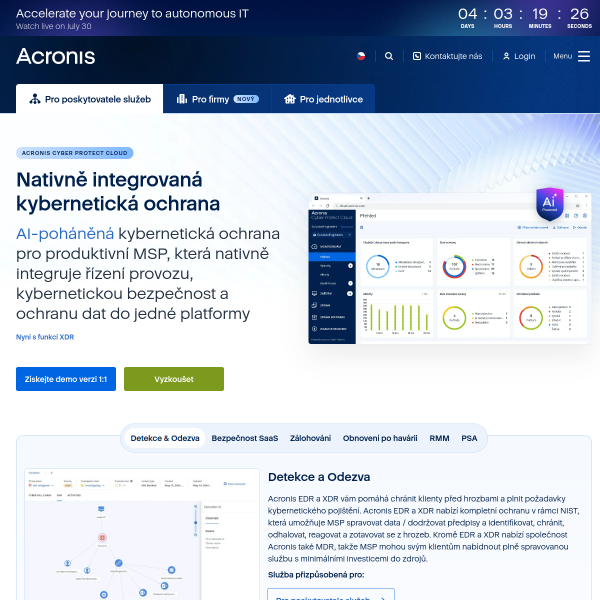Screen dimensions: 600x600
Task: Switch to Pro jednotlivce tab
Action: (x=323, y=99)
